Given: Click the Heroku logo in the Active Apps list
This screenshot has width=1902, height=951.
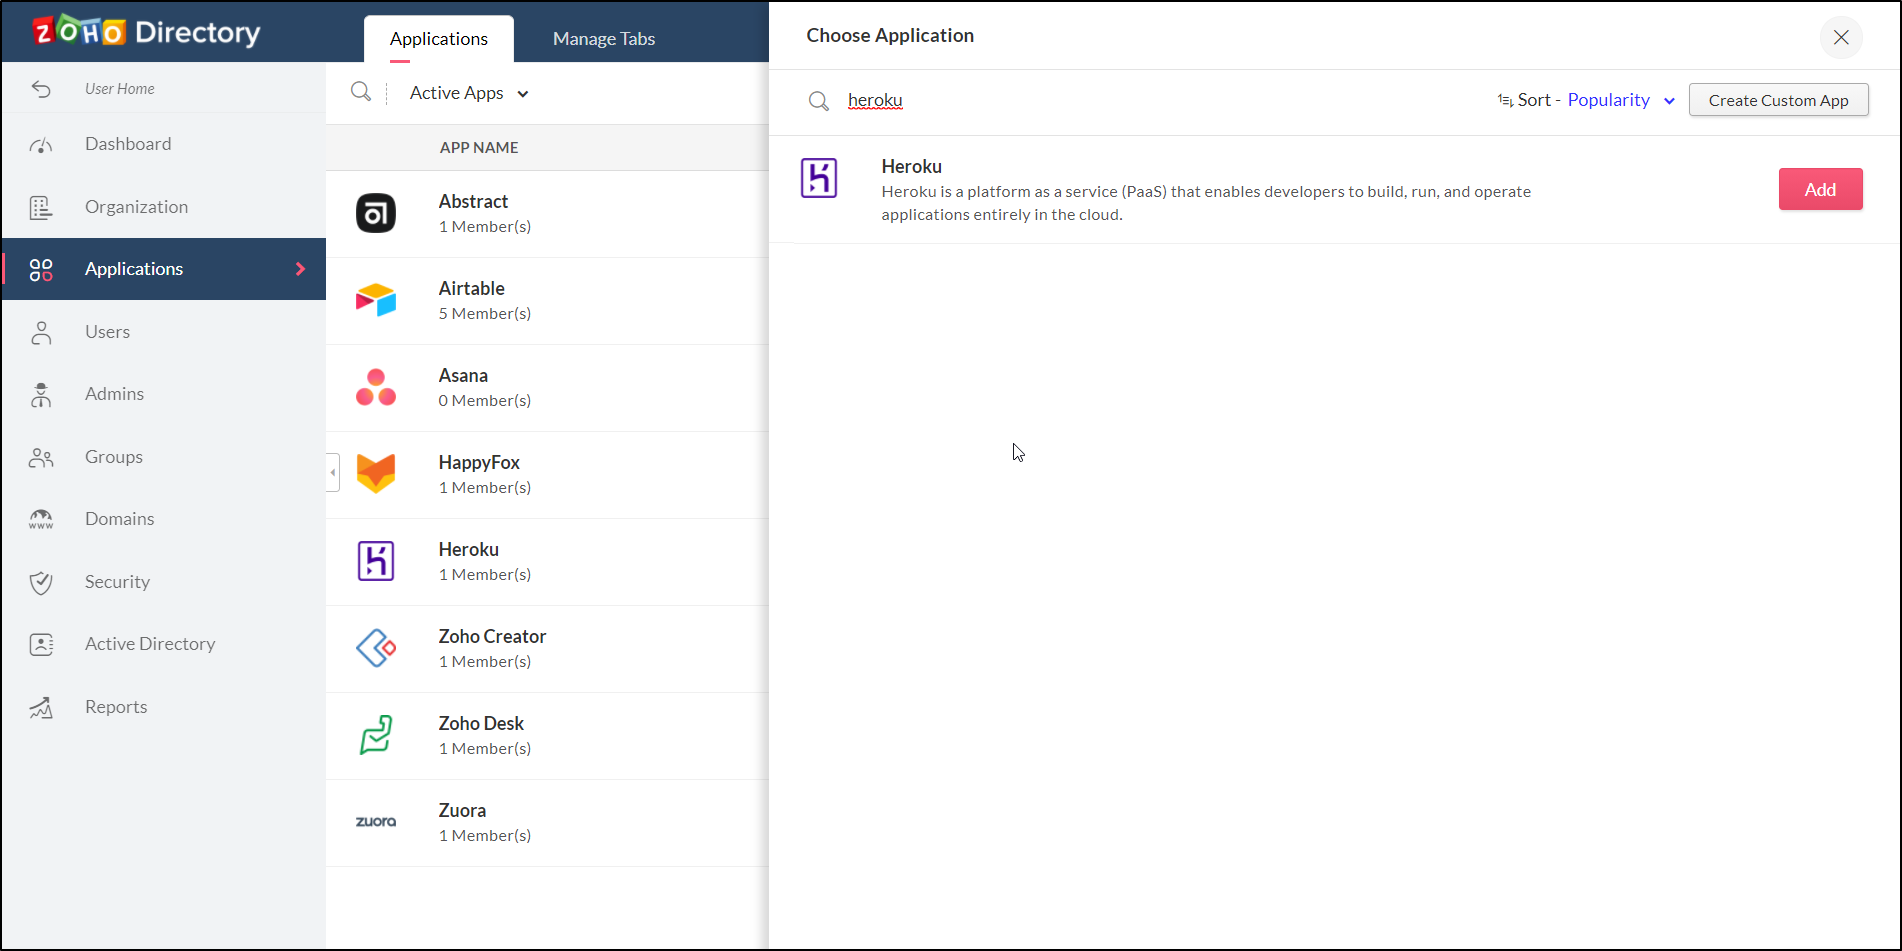Looking at the screenshot, I should 376,561.
